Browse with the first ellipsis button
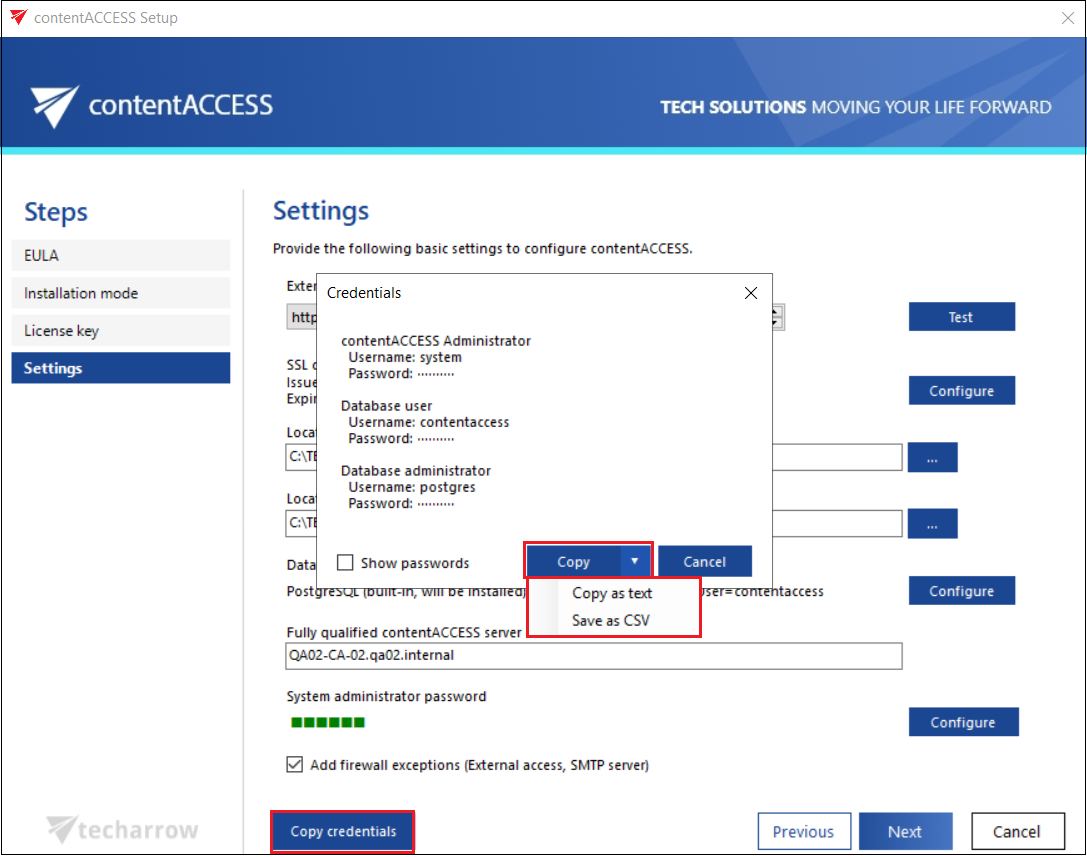Image resolution: width=1087 pixels, height=857 pixels. 932,457
